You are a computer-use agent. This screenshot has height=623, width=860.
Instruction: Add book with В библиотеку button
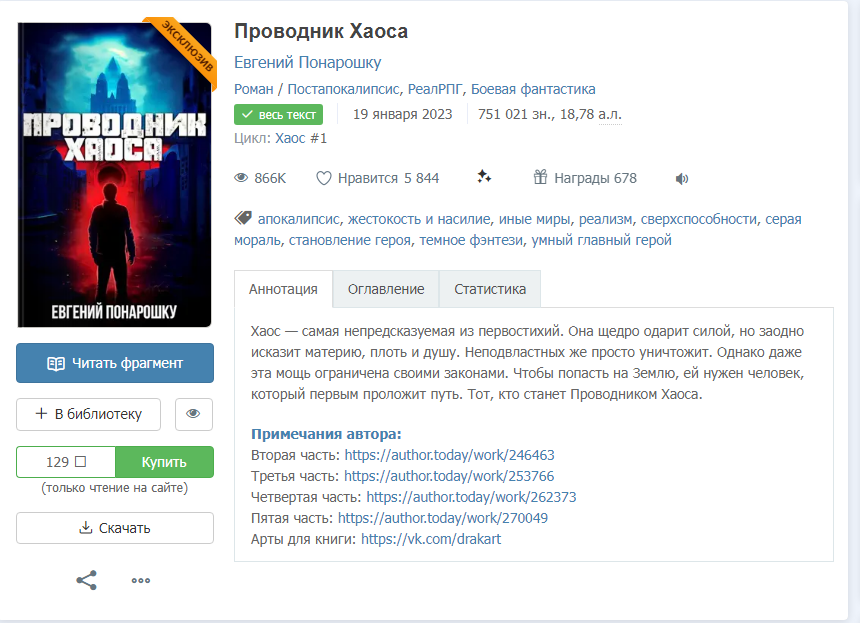coord(88,414)
